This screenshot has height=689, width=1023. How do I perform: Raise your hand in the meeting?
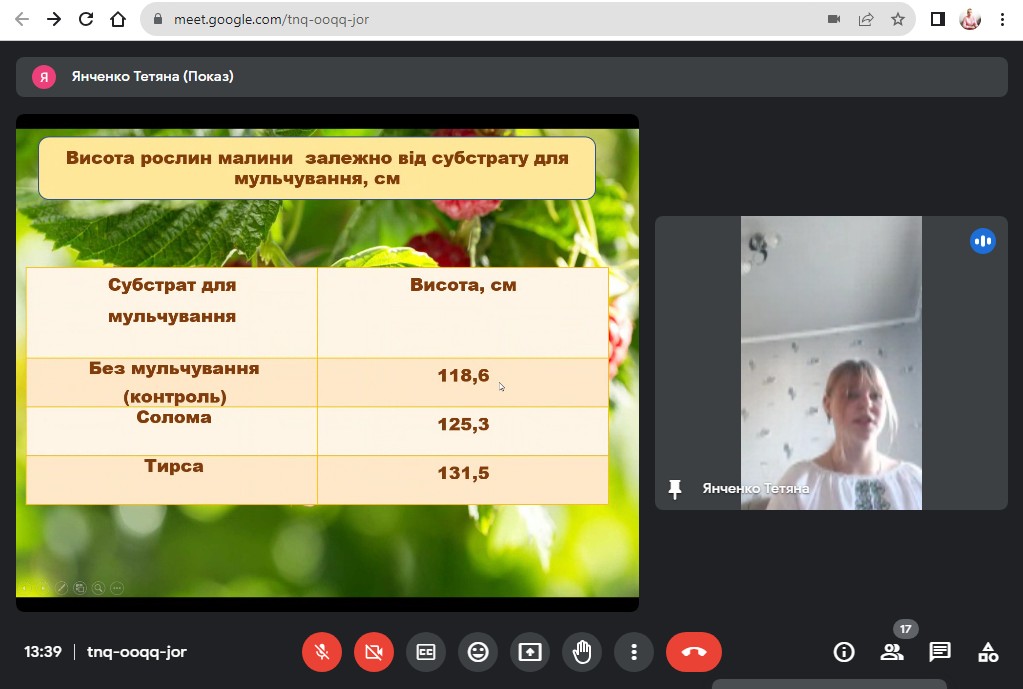click(582, 652)
